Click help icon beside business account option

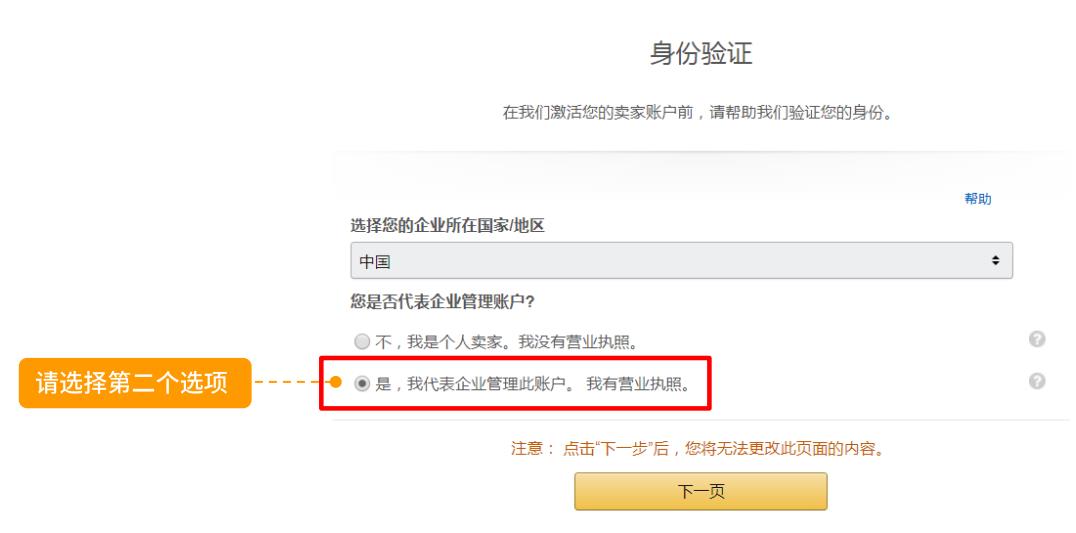1037,381
